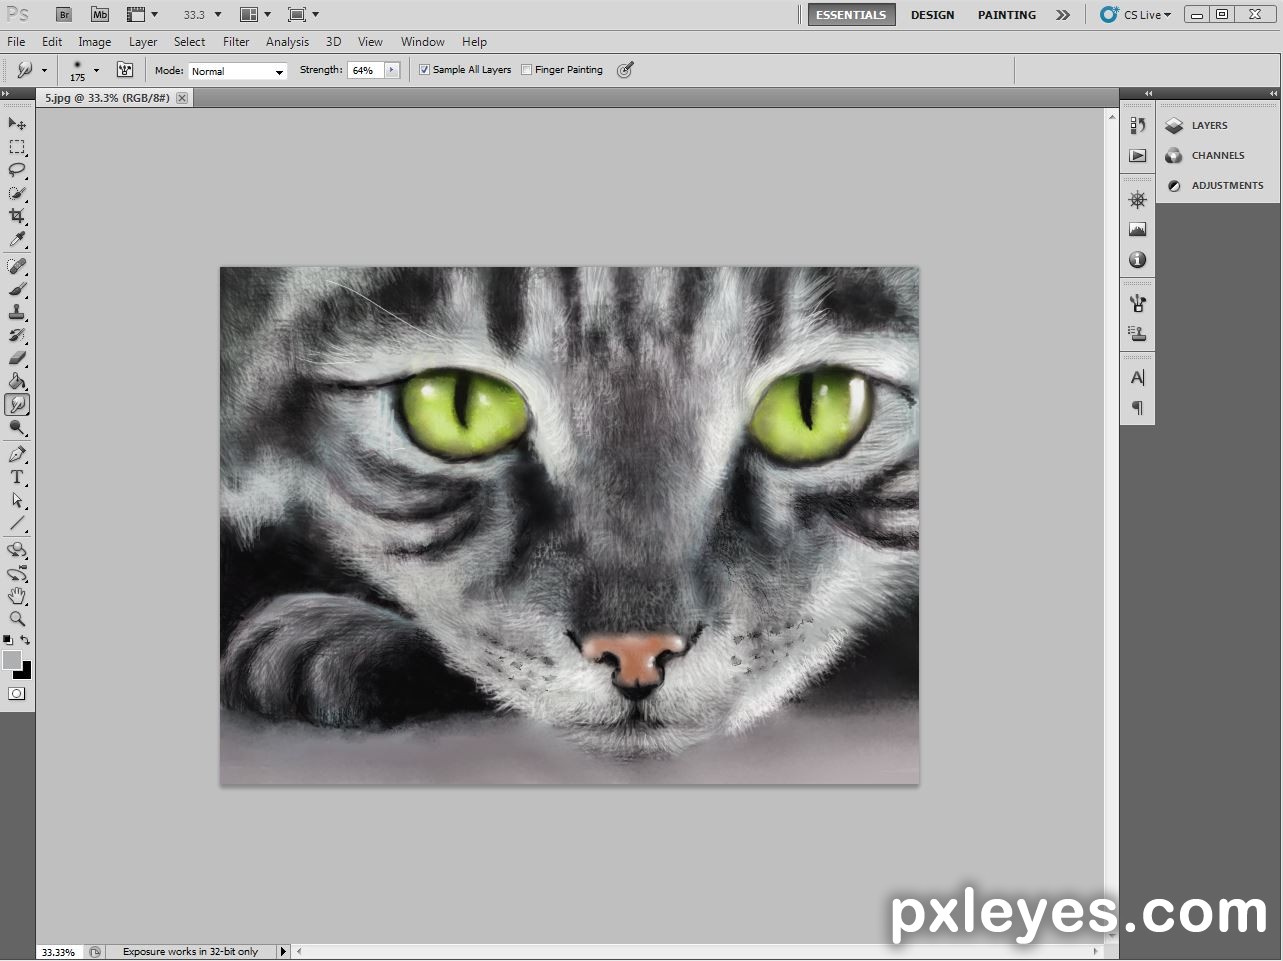Switch to the Design workspace
This screenshot has width=1283, height=961.
(x=932, y=15)
